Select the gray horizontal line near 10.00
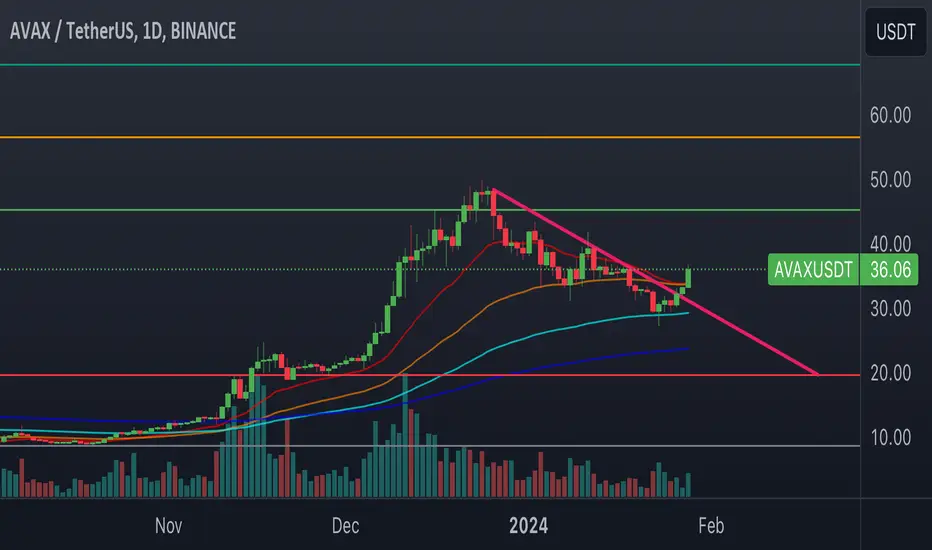 (x=430, y=445)
